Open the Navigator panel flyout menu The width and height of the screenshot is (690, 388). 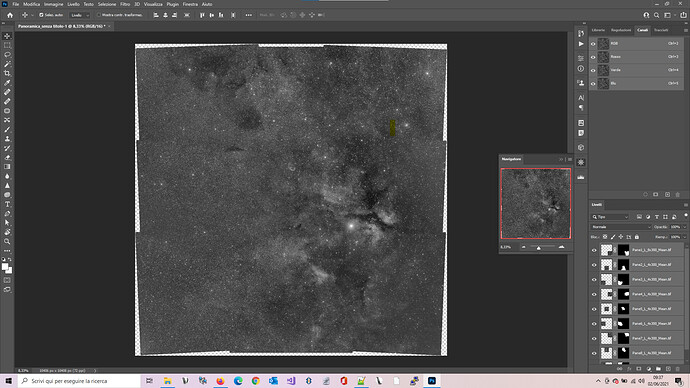pyautogui.click(x=570, y=159)
